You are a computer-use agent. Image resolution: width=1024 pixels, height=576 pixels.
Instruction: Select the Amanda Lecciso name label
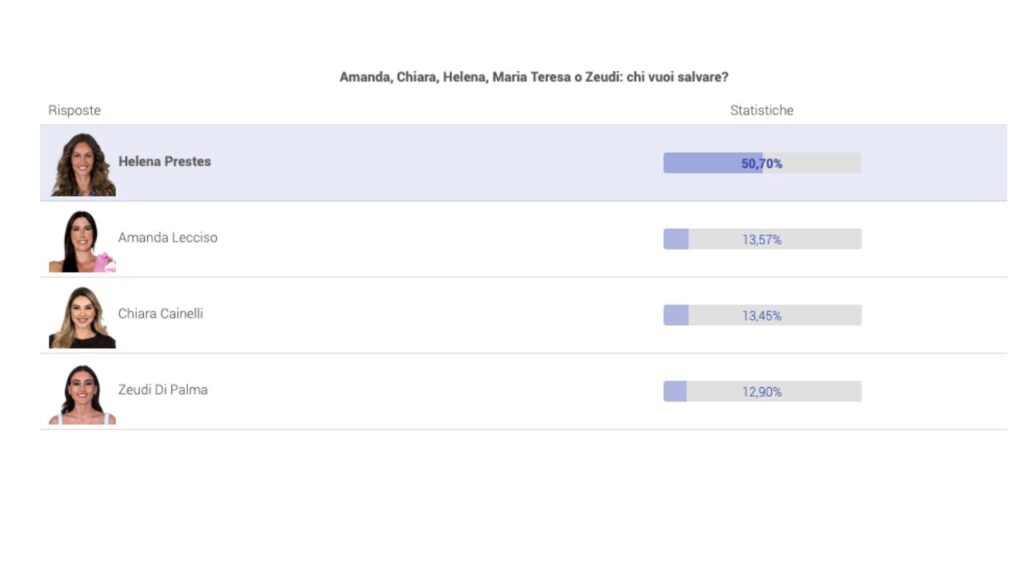[x=168, y=238]
